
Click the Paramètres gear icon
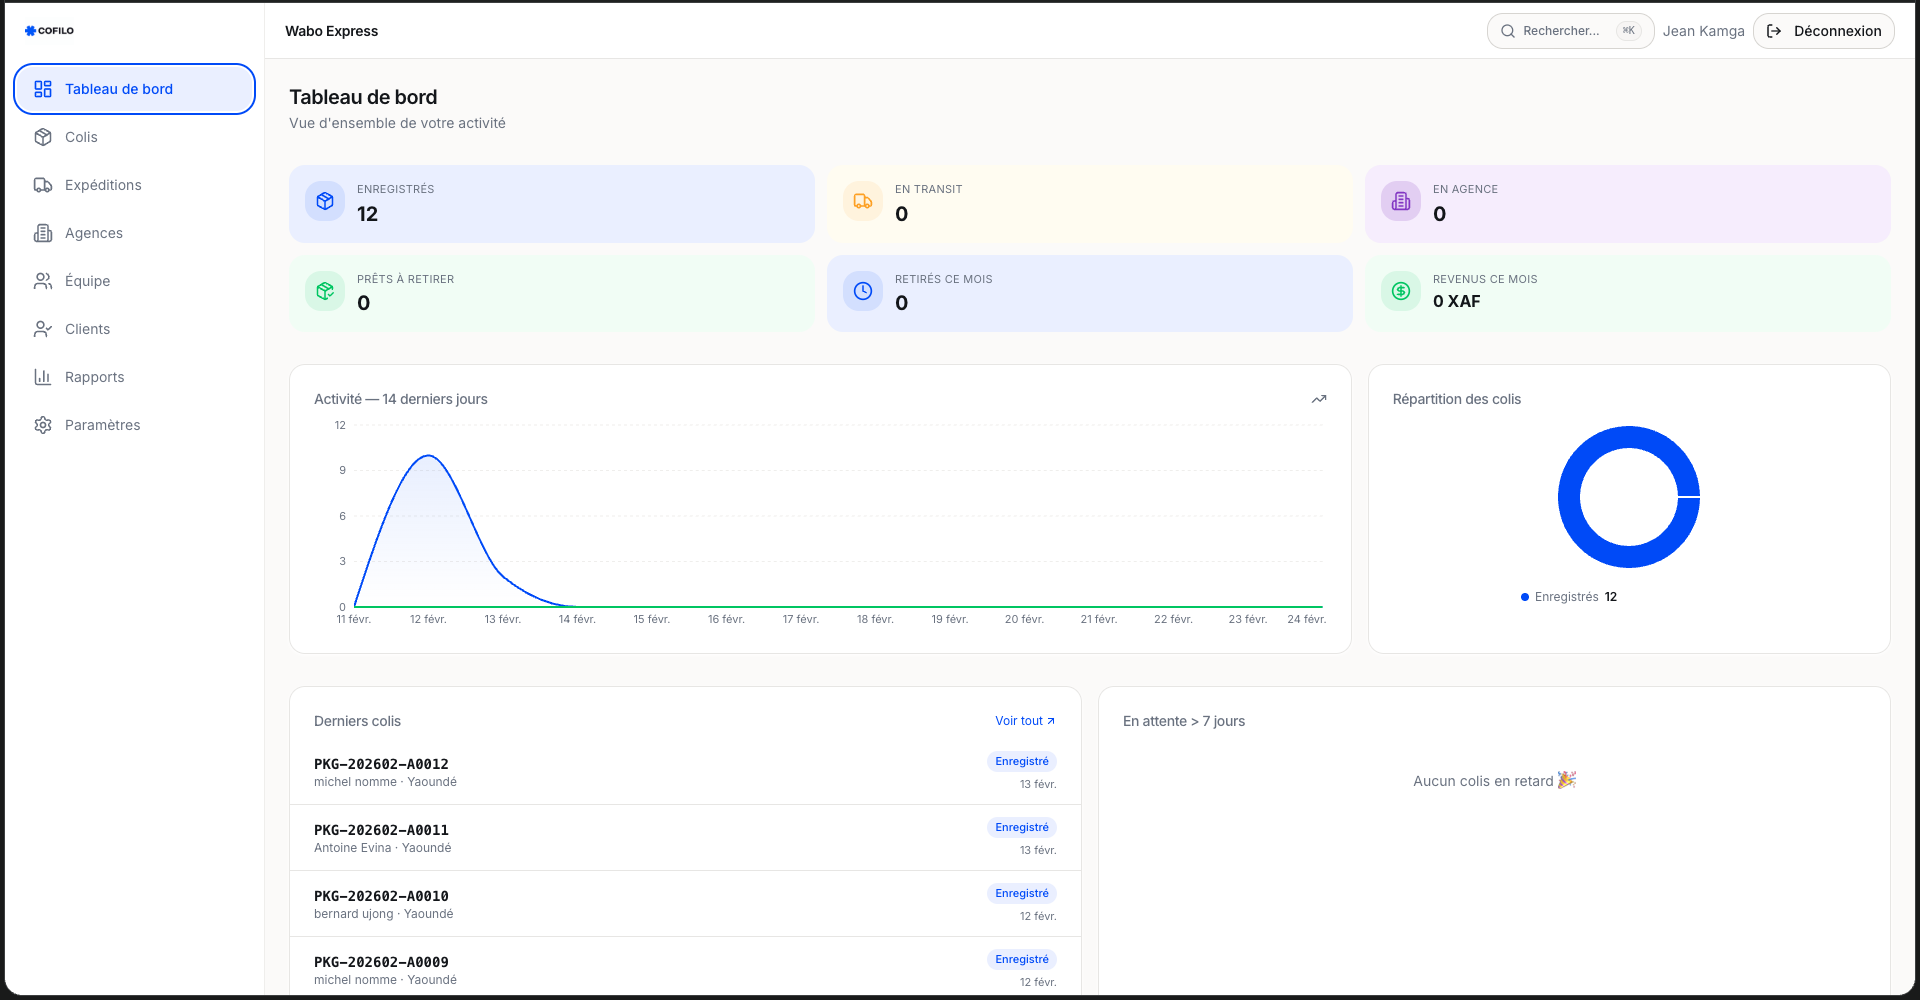tap(43, 425)
